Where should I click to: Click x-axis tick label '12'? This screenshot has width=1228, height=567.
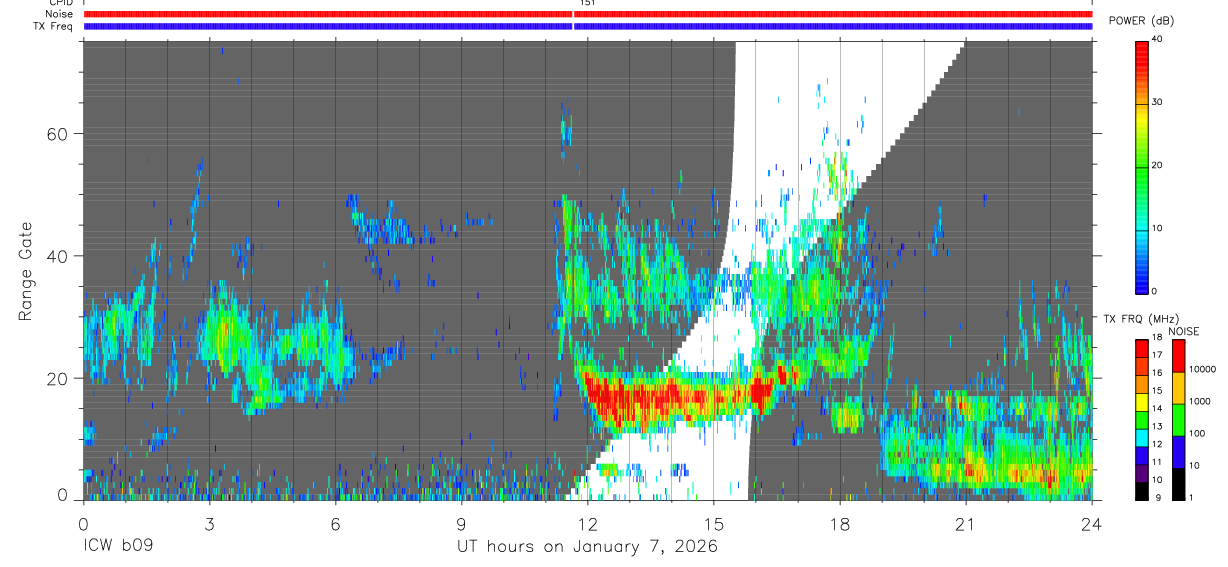pyautogui.click(x=588, y=524)
